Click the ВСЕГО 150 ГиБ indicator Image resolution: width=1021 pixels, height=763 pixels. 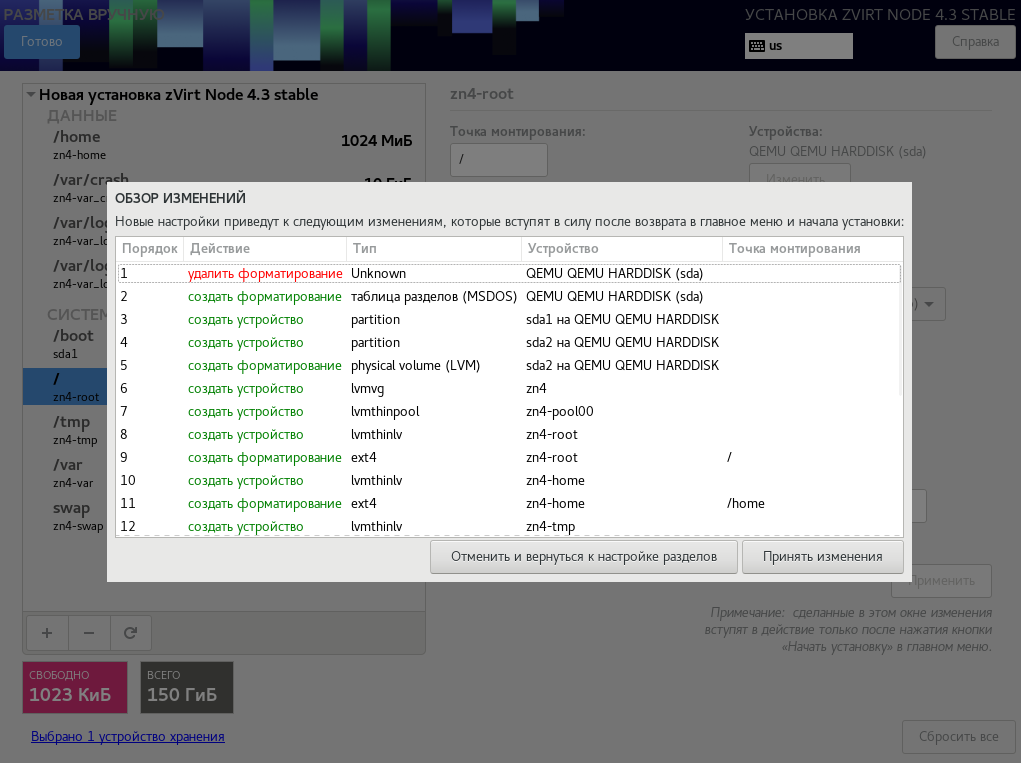point(187,687)
